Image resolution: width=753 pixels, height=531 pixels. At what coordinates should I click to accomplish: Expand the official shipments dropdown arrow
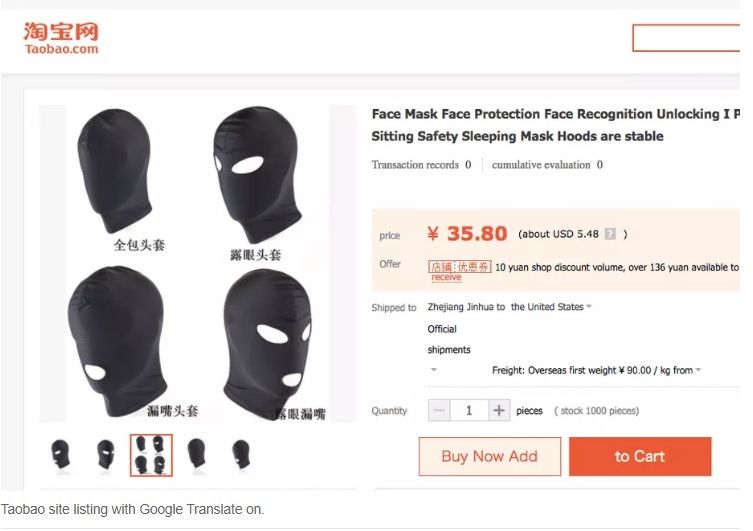[434, 370]
